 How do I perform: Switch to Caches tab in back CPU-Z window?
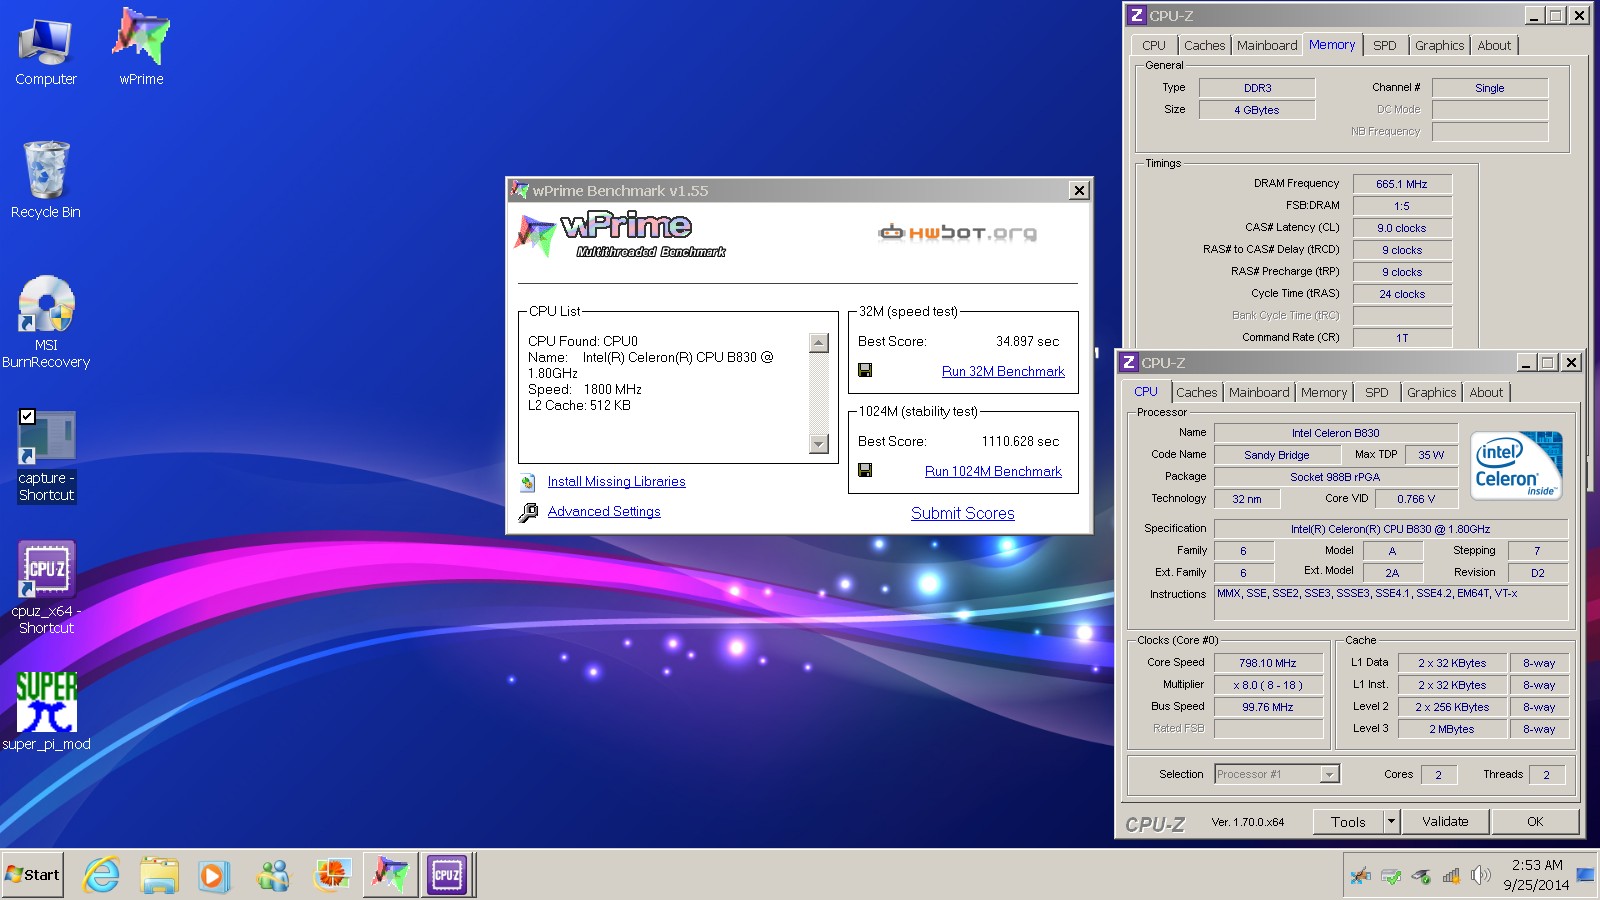point(1204,45)
